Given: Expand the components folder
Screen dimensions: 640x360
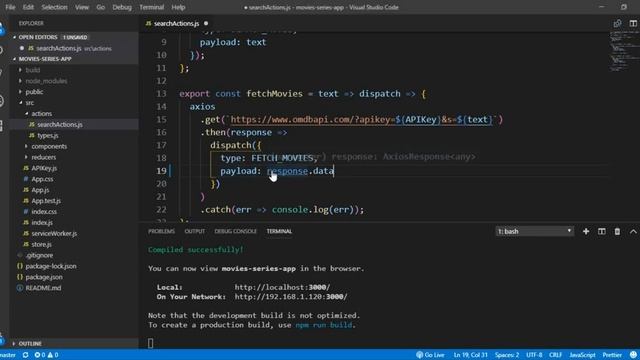Looking at the screenshot, I should pyautogui.click(x=49, y=146).
